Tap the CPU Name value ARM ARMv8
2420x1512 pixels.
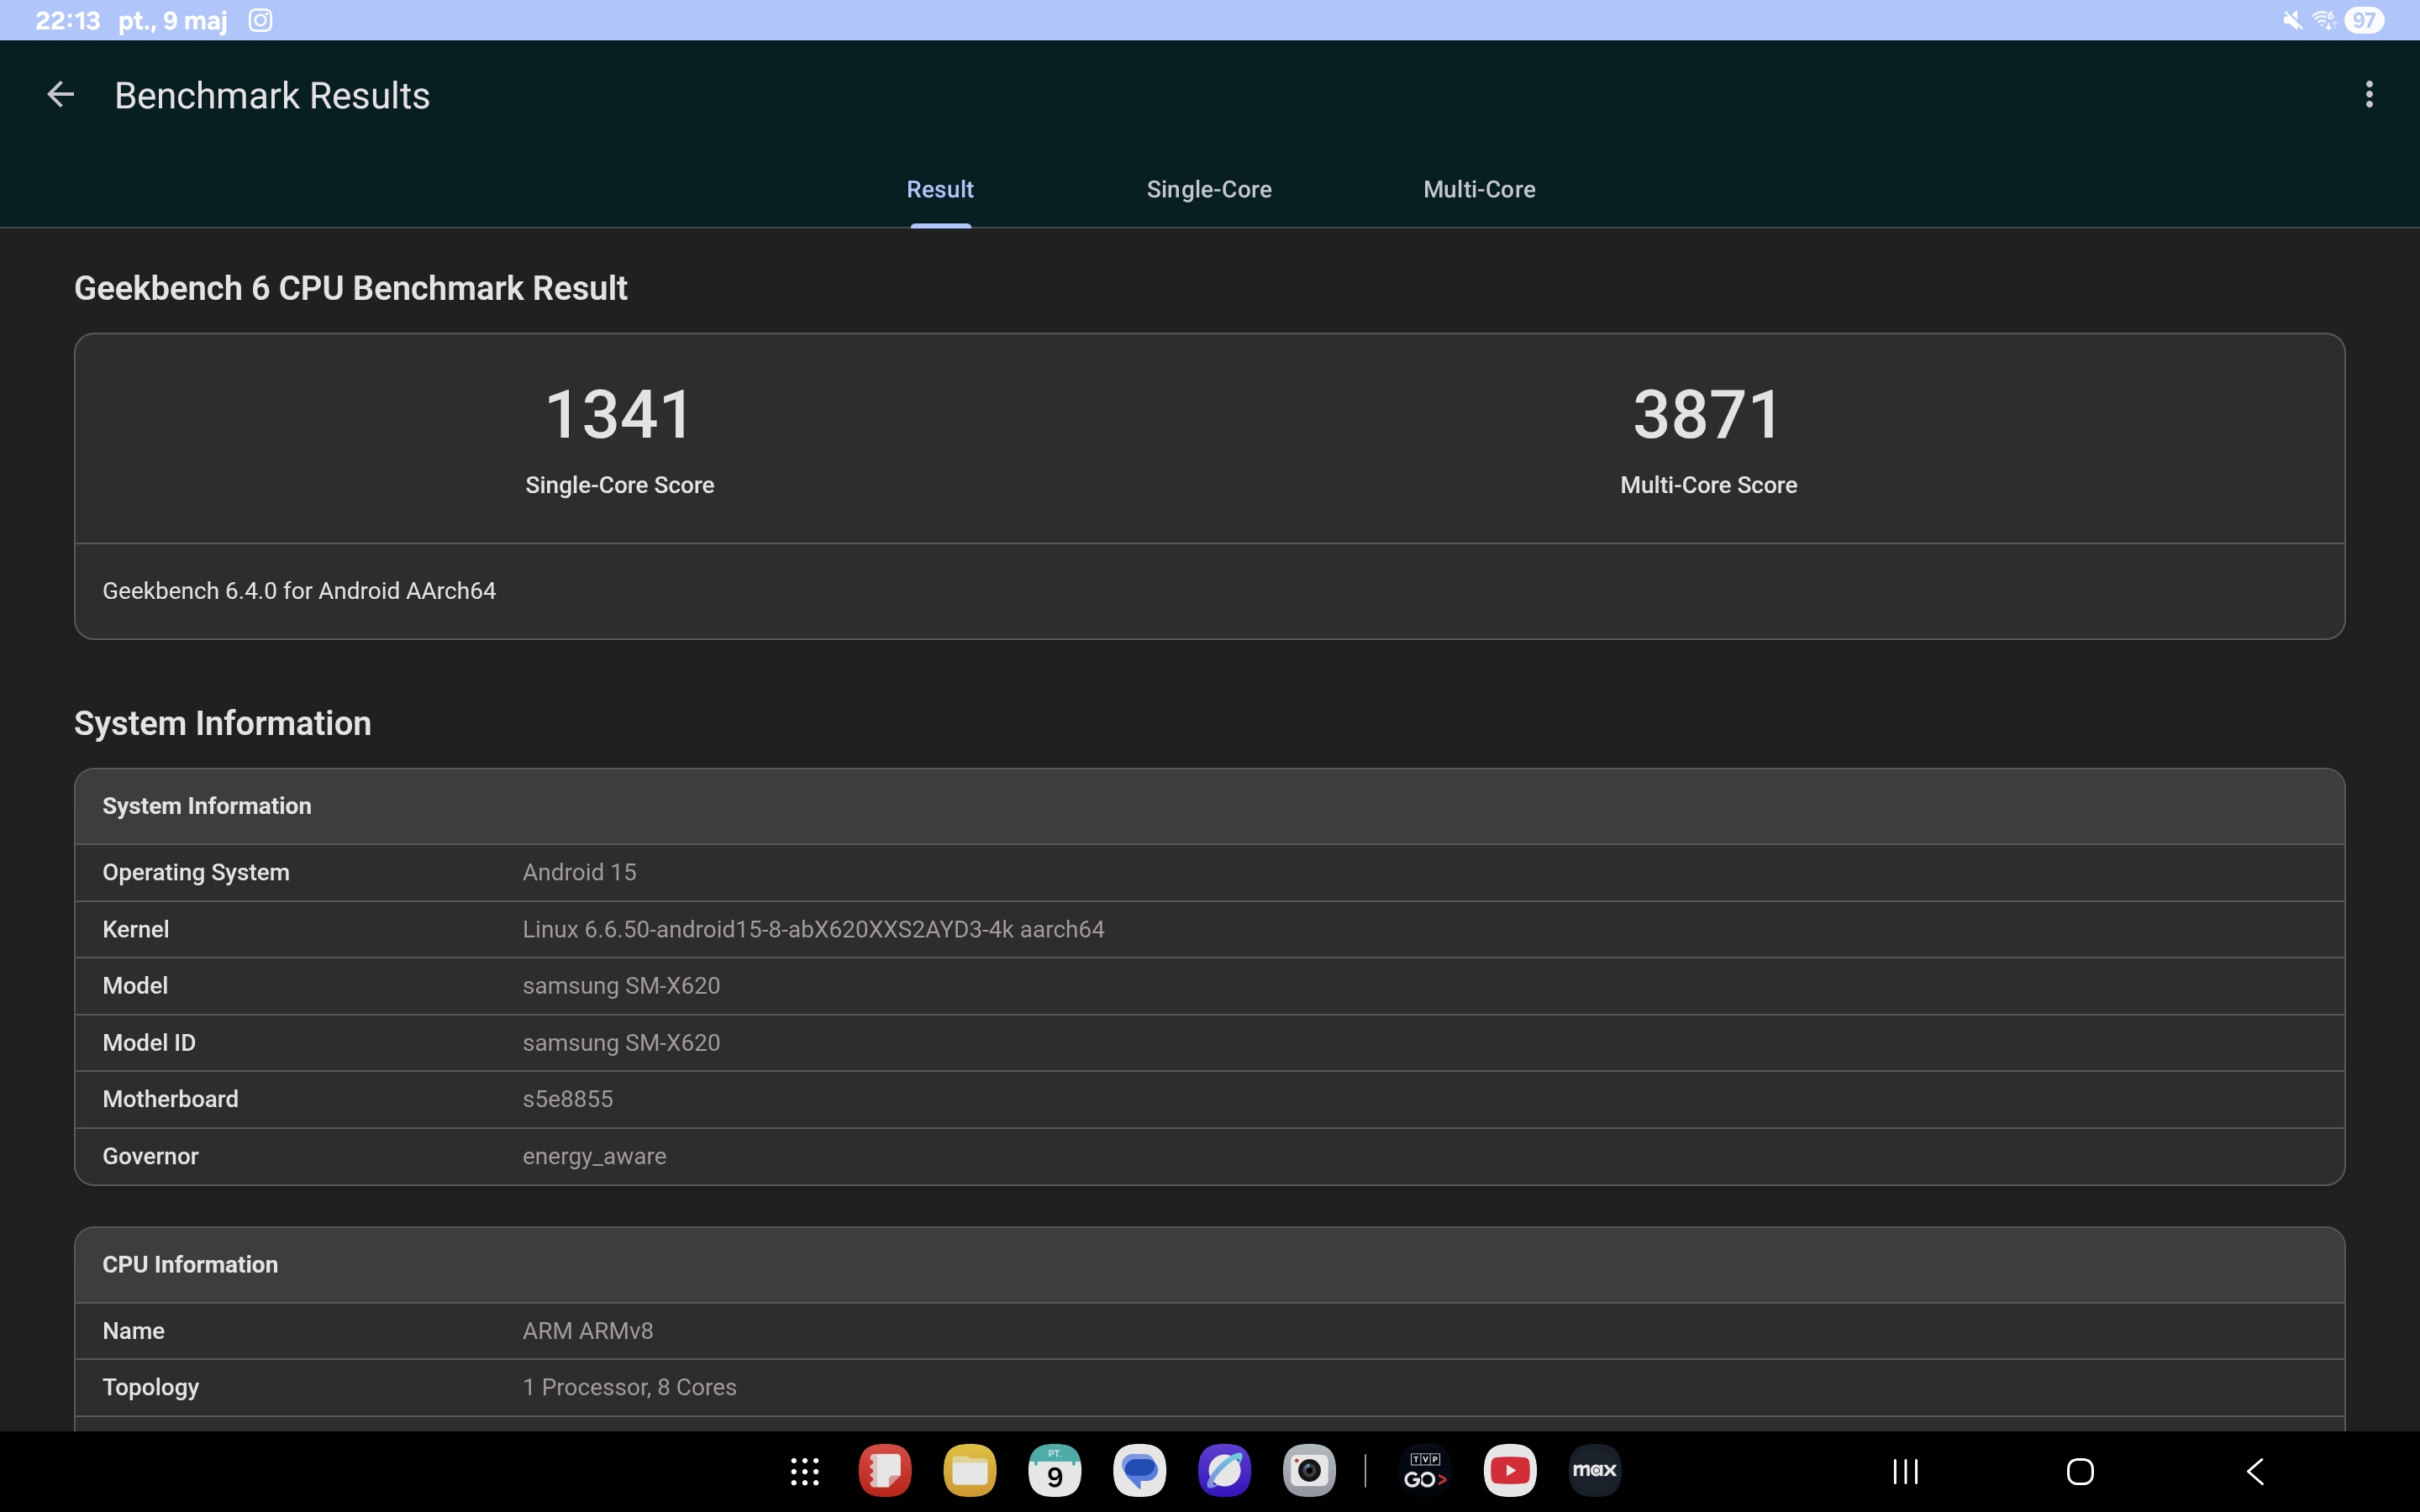coord(588,1331)
